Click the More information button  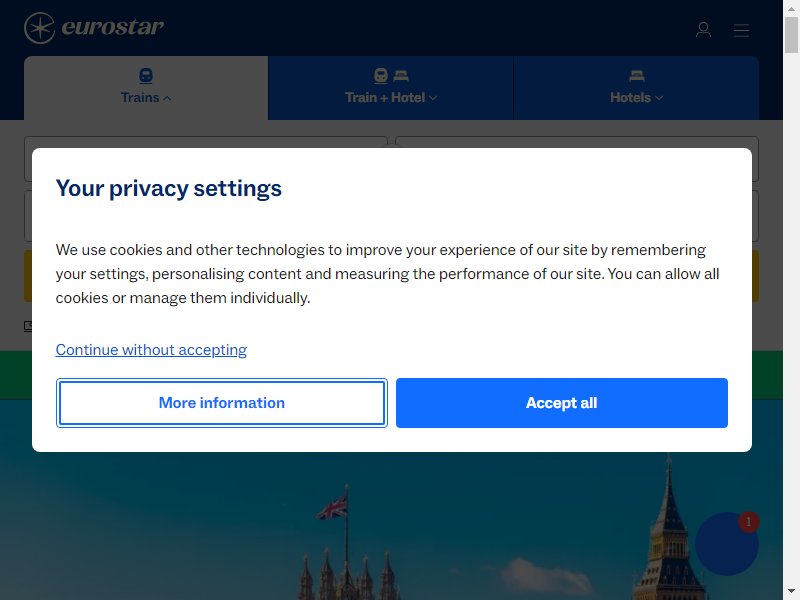tap(222, 403)
